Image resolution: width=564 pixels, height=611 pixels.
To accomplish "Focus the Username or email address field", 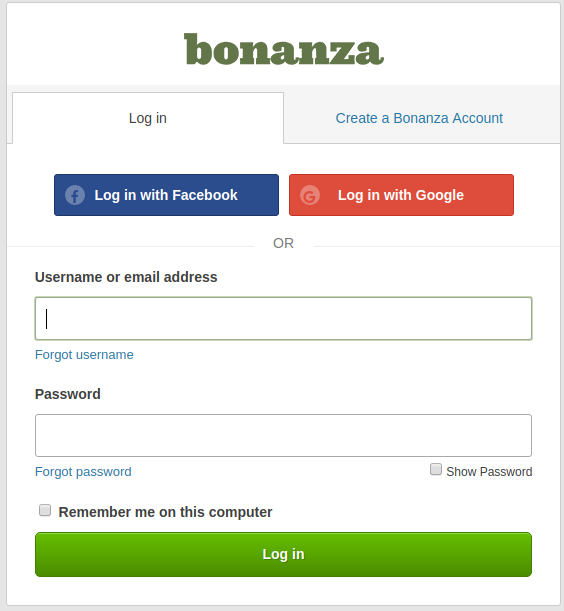I will click(283, 318).
